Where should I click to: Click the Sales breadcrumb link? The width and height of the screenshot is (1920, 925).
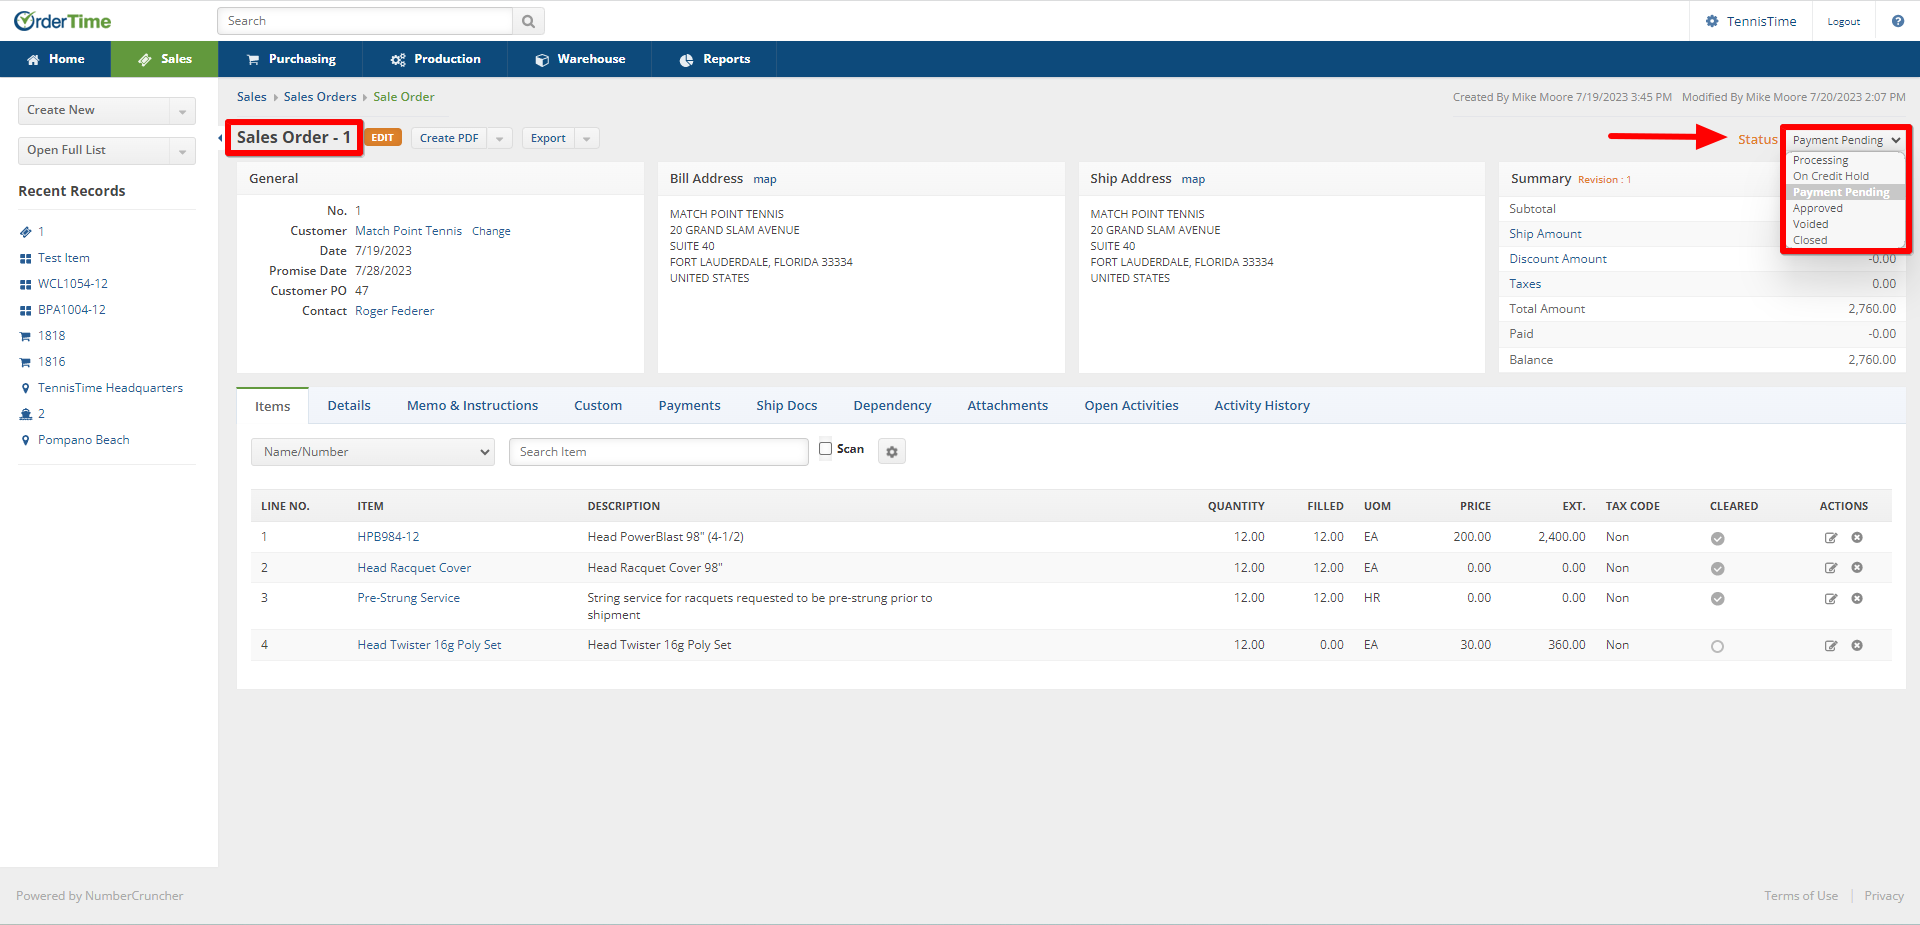pyautogui.click(x=252, y=97)
